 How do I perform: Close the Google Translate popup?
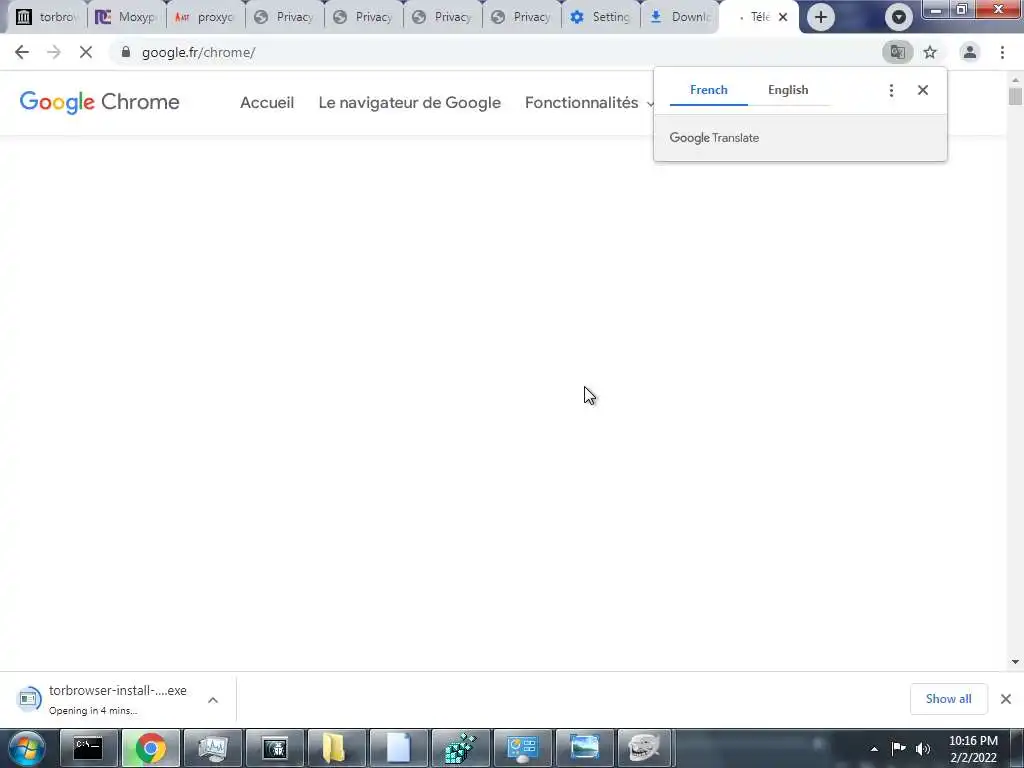[922, 90]
